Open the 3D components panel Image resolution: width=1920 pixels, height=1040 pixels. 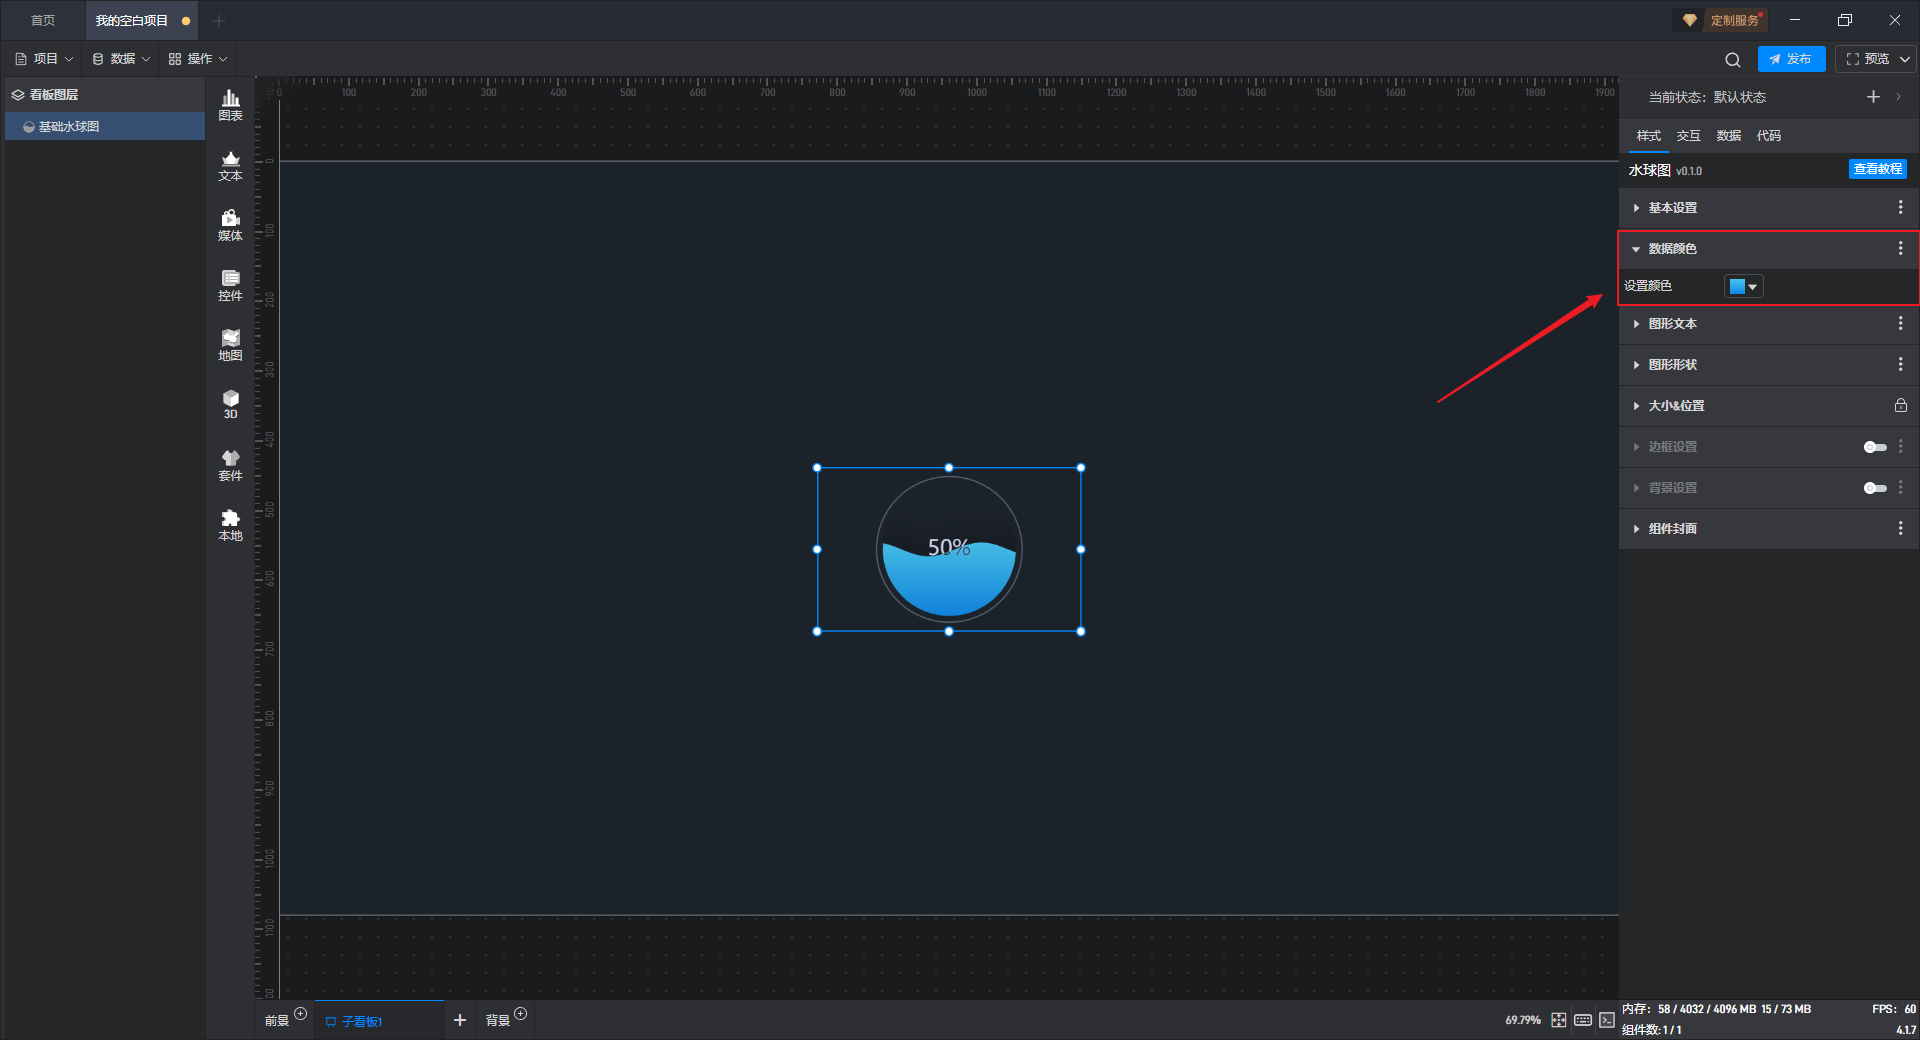coord(230,404)
